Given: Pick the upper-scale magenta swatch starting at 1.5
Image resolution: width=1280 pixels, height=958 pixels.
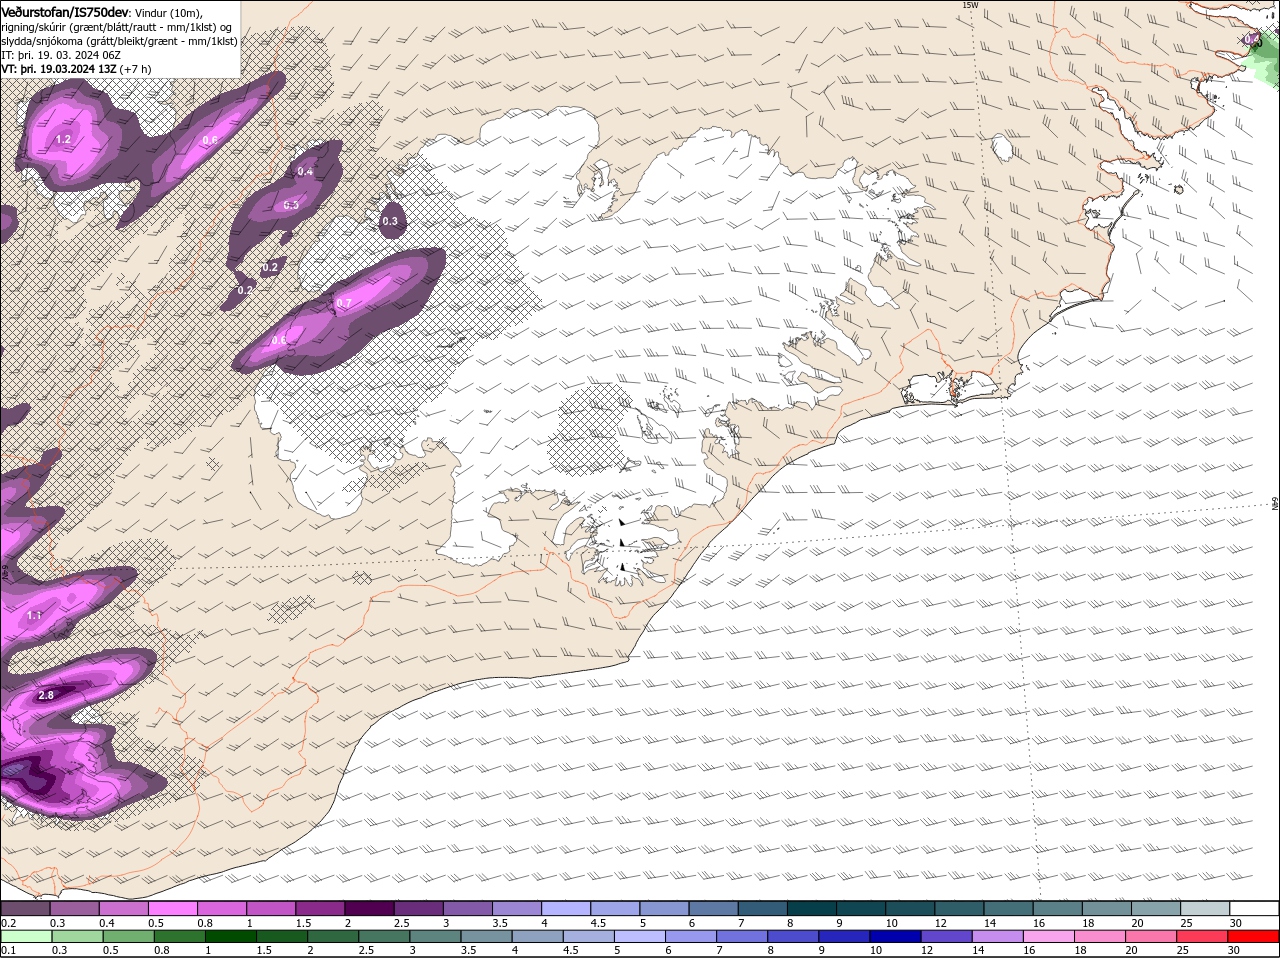Looking at the screenshot, I should click(x=322, y=908).
